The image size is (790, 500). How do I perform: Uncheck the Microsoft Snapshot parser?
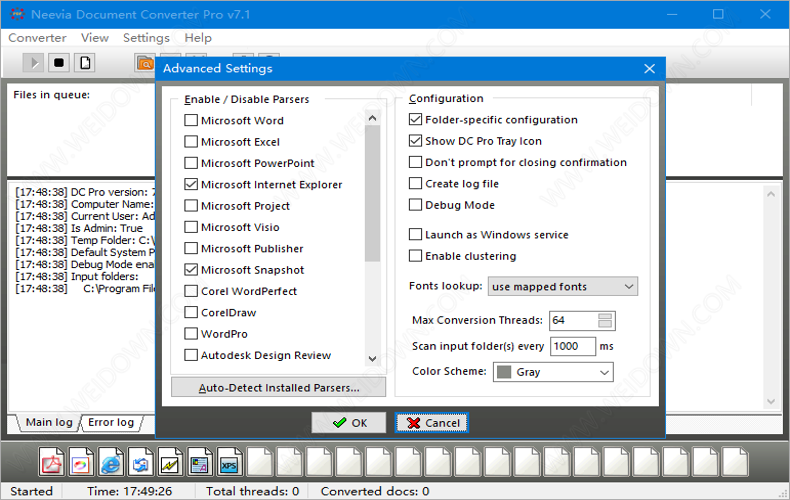tap(191, 270)
